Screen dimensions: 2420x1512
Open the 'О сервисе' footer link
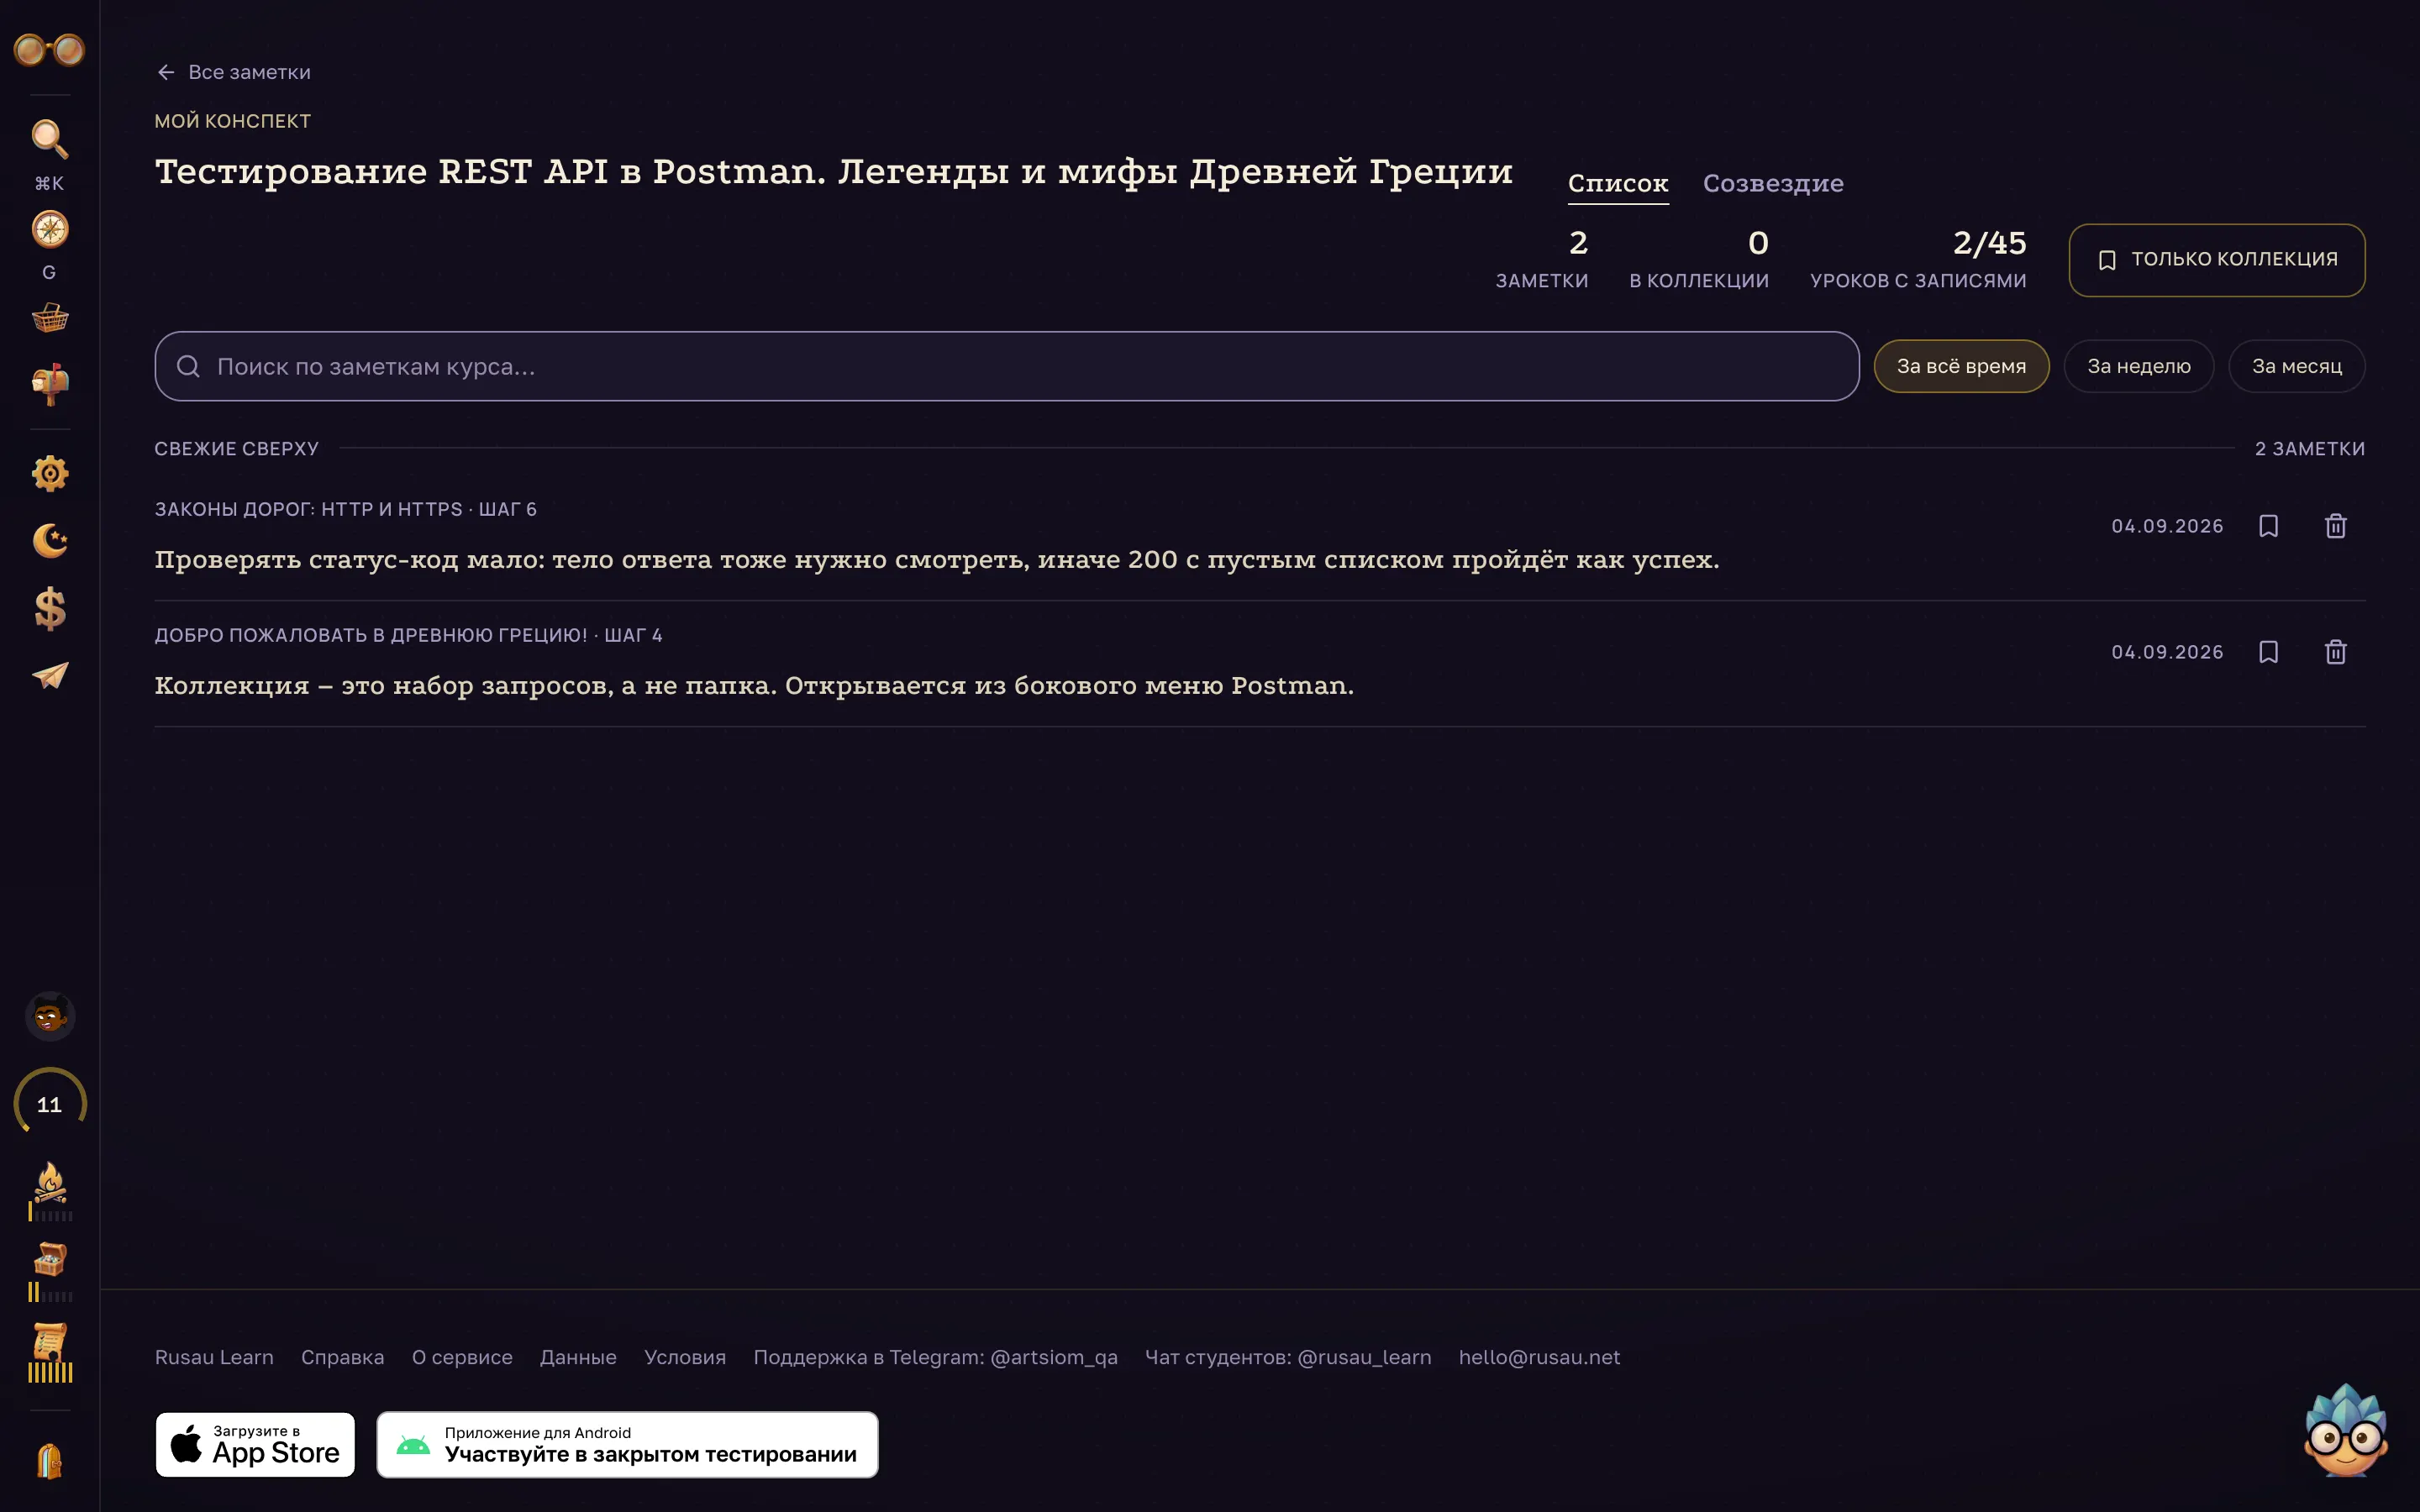pyautogui.click(x=462, y=1357)
